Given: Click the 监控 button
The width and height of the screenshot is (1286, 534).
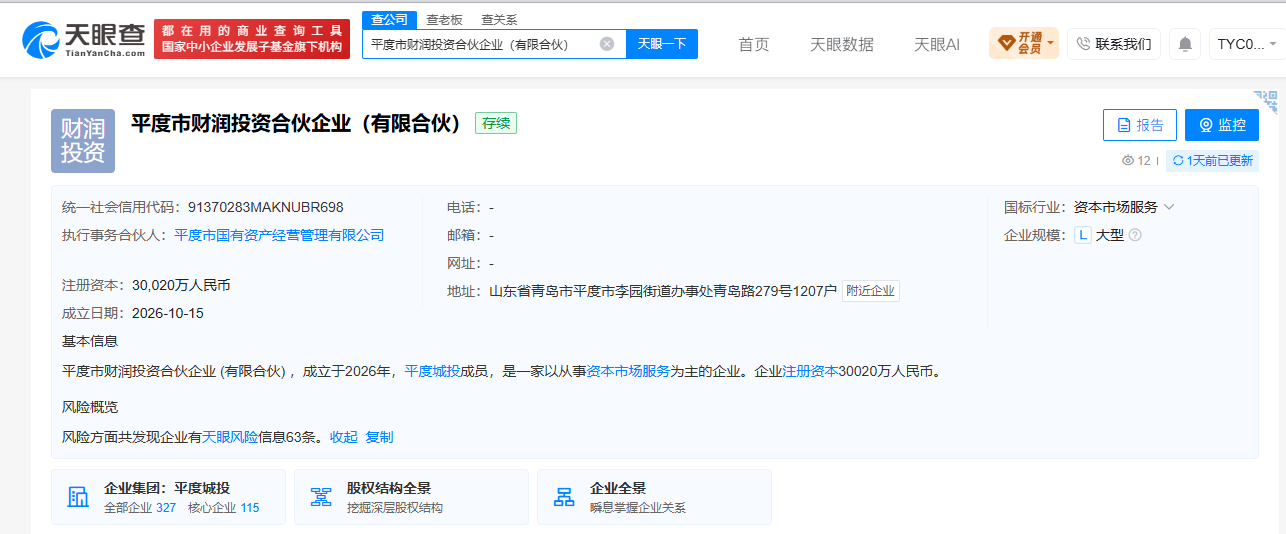Looking at the screenshot, I should coord(1222,125).
